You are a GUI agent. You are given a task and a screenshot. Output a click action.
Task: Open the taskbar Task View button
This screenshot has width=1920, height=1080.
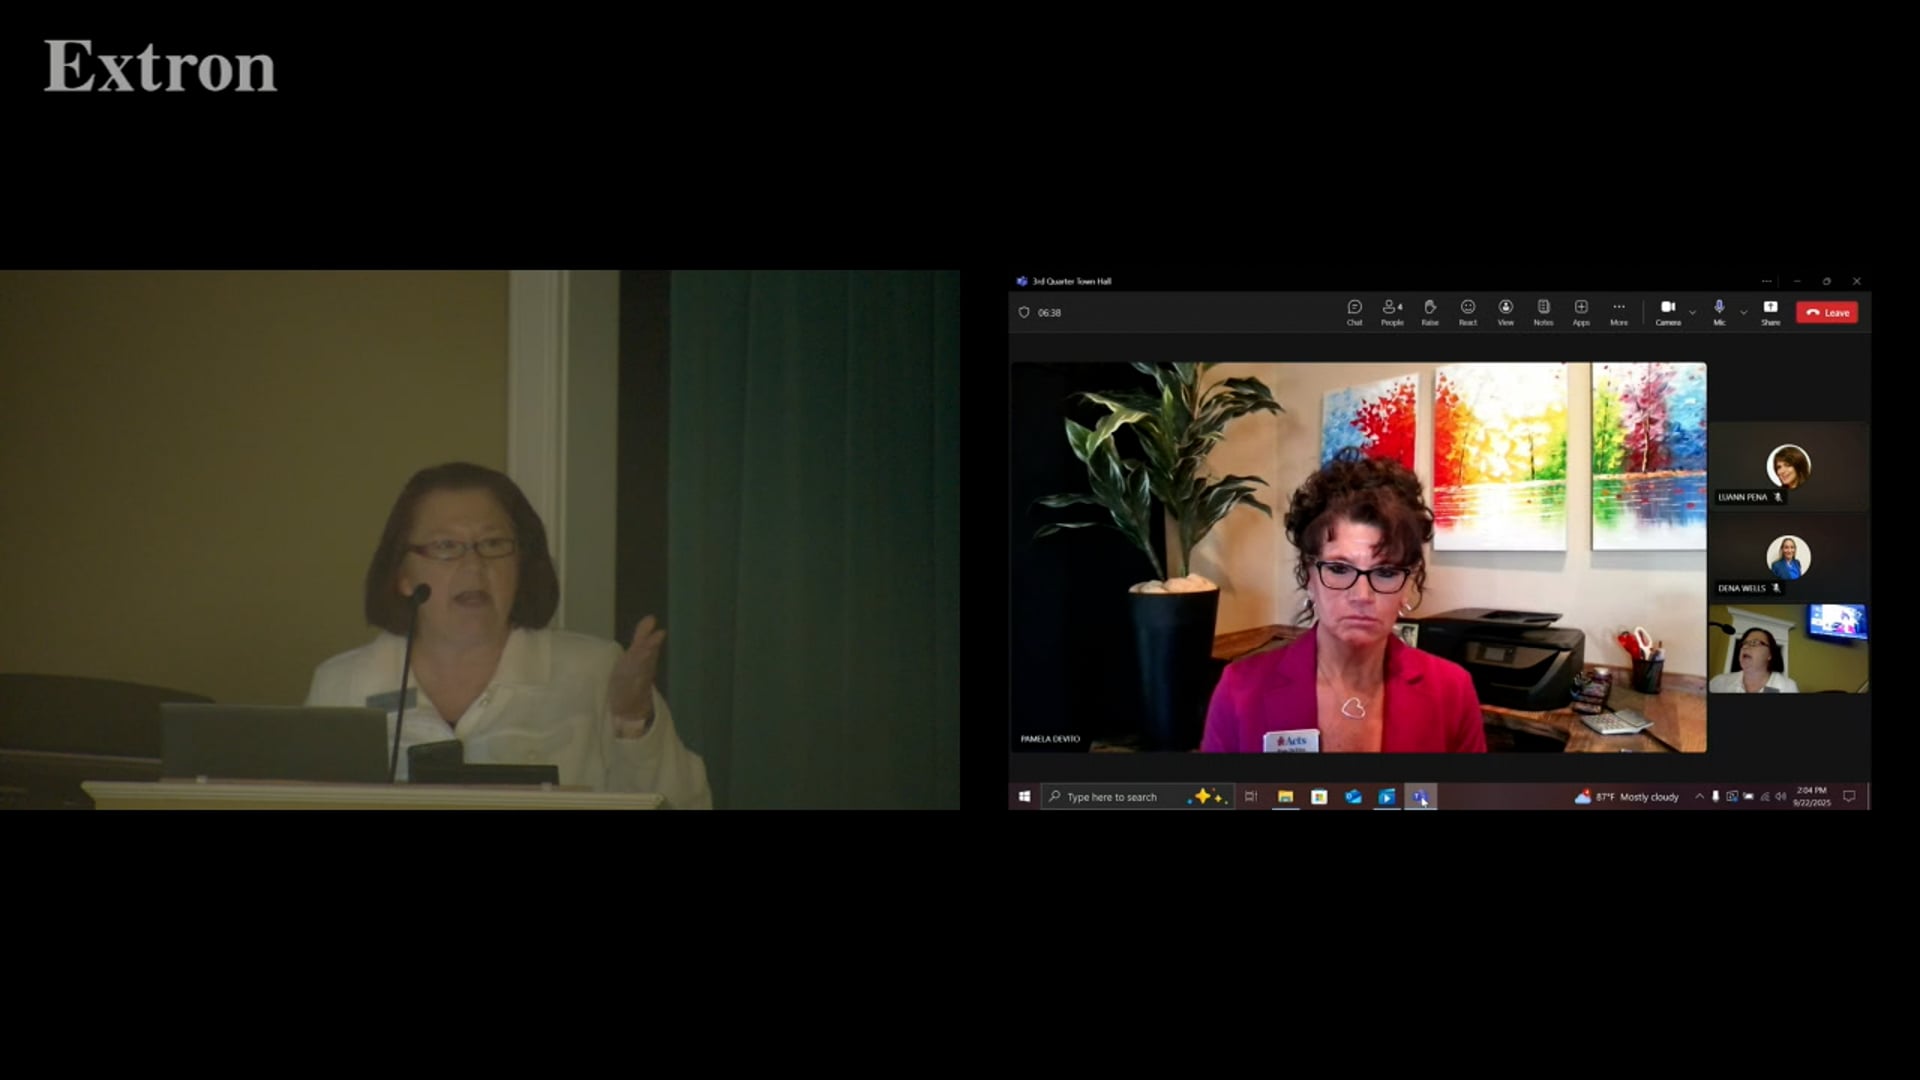pos(1250,797)
